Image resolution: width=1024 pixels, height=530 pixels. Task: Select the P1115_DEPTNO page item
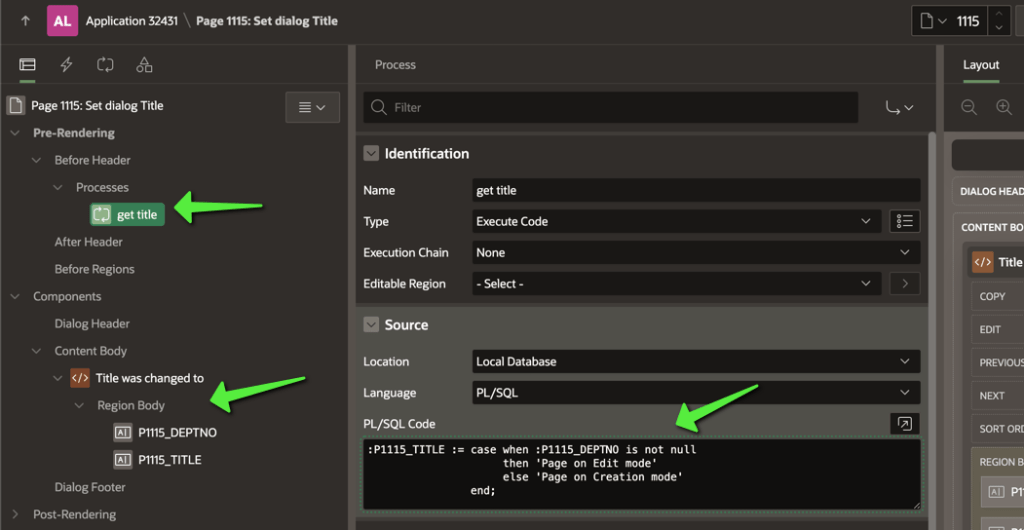tap(176, 433)
